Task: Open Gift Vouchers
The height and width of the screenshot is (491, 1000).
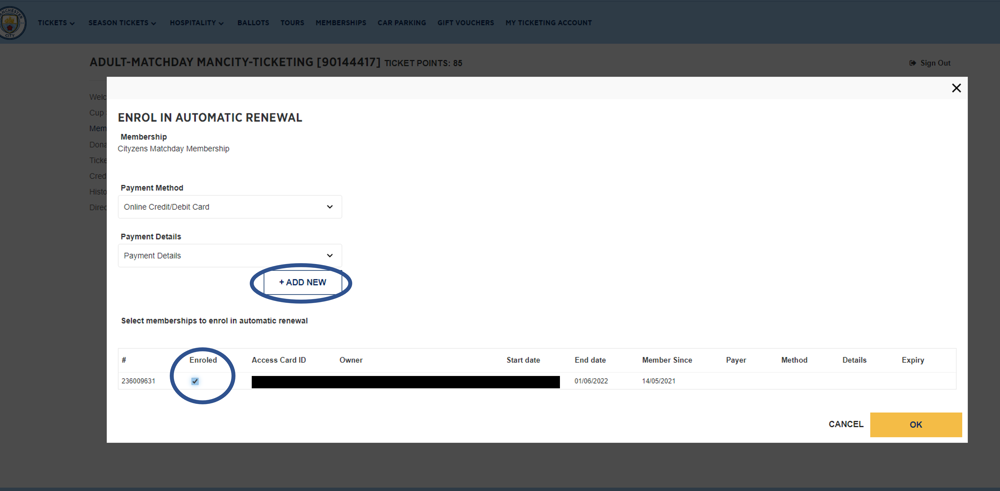Action: pos(466,23)
